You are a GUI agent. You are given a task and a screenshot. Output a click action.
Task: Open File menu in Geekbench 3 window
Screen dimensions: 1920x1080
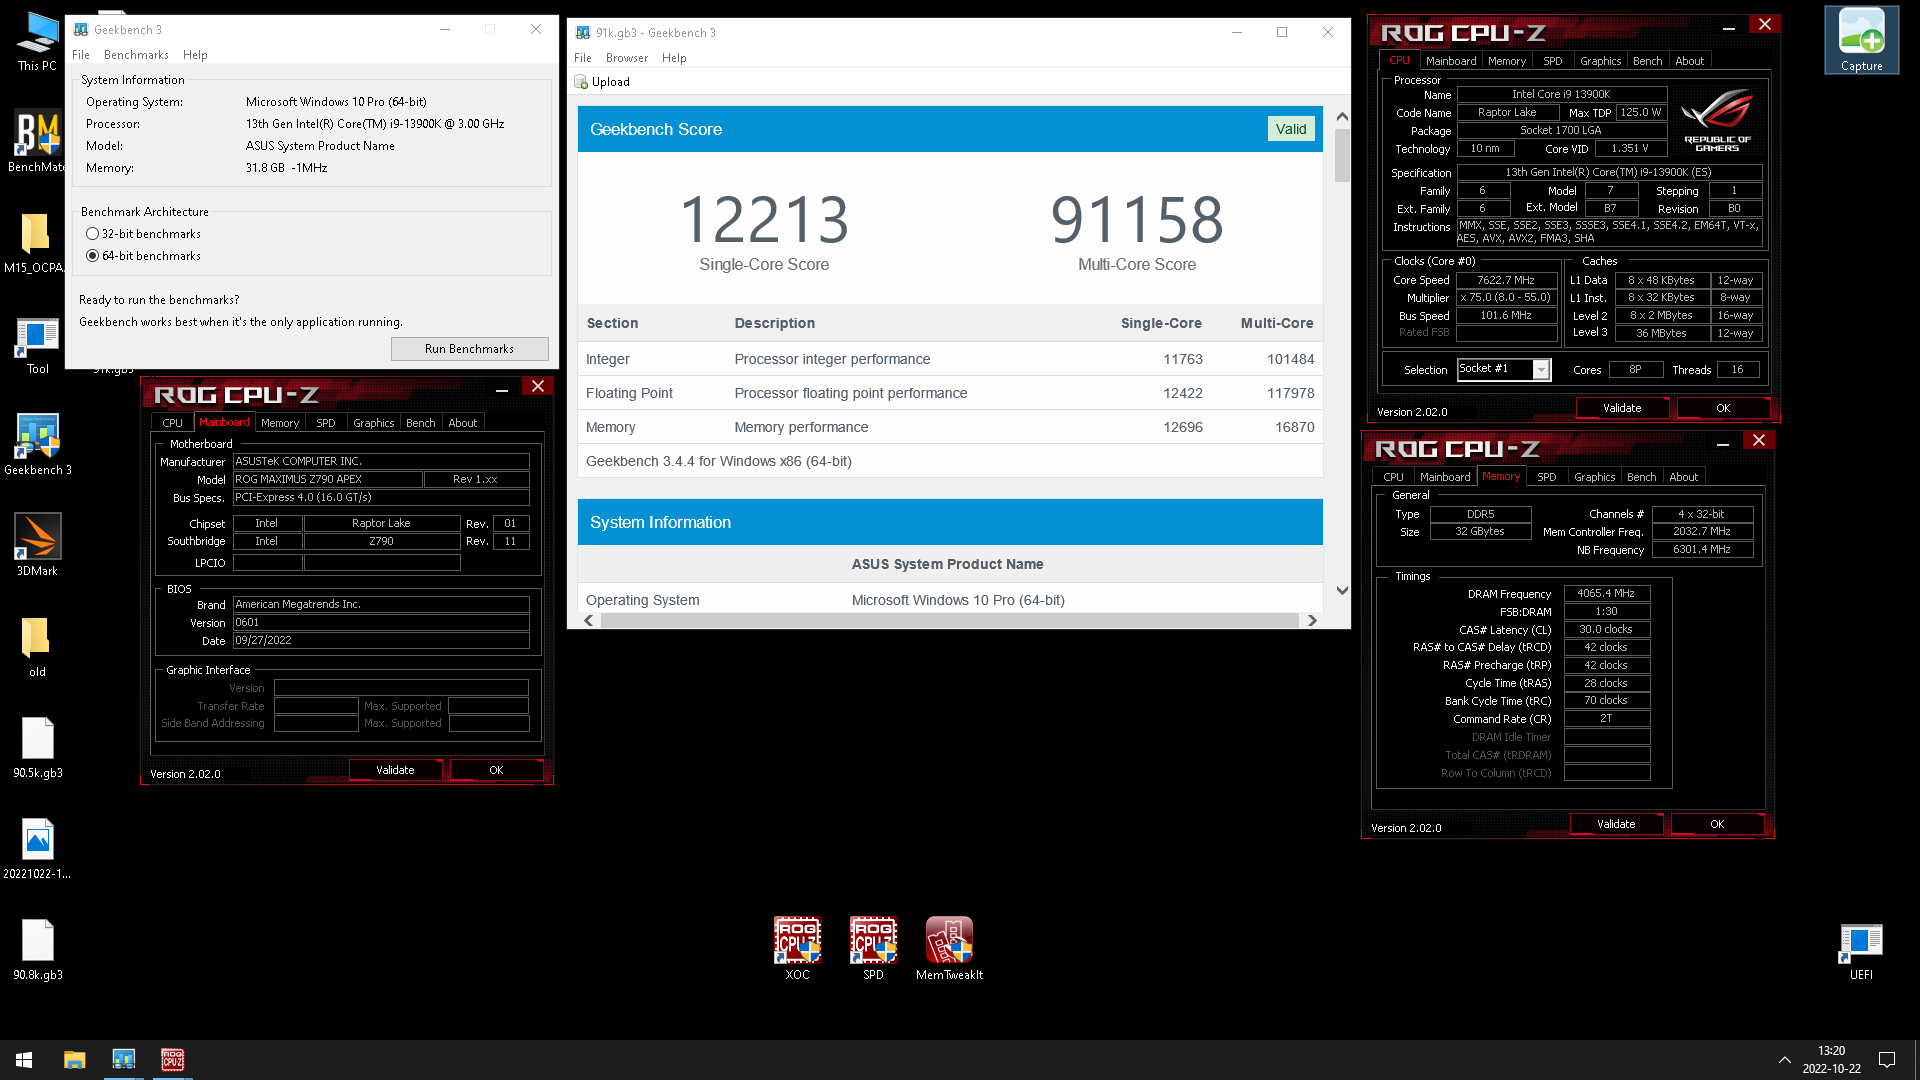(x=81, y=55)
